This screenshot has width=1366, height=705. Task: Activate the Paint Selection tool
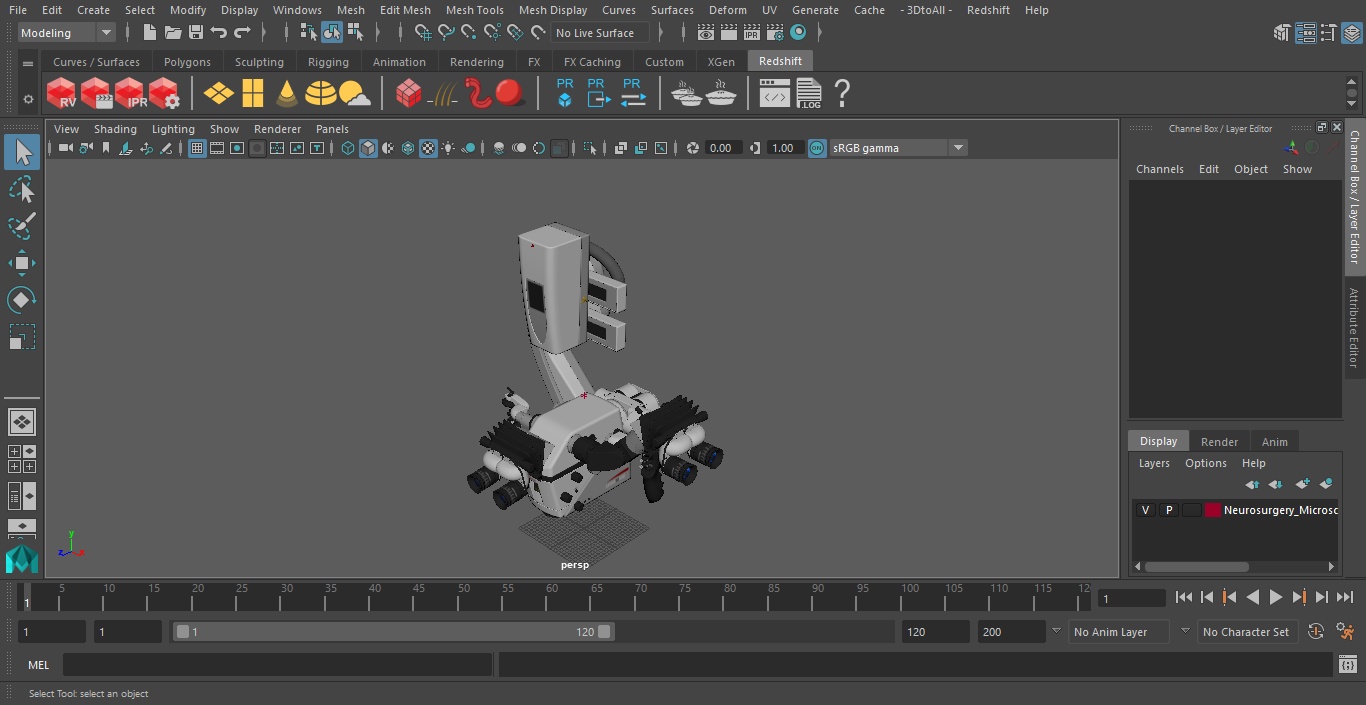pos(21,226)
